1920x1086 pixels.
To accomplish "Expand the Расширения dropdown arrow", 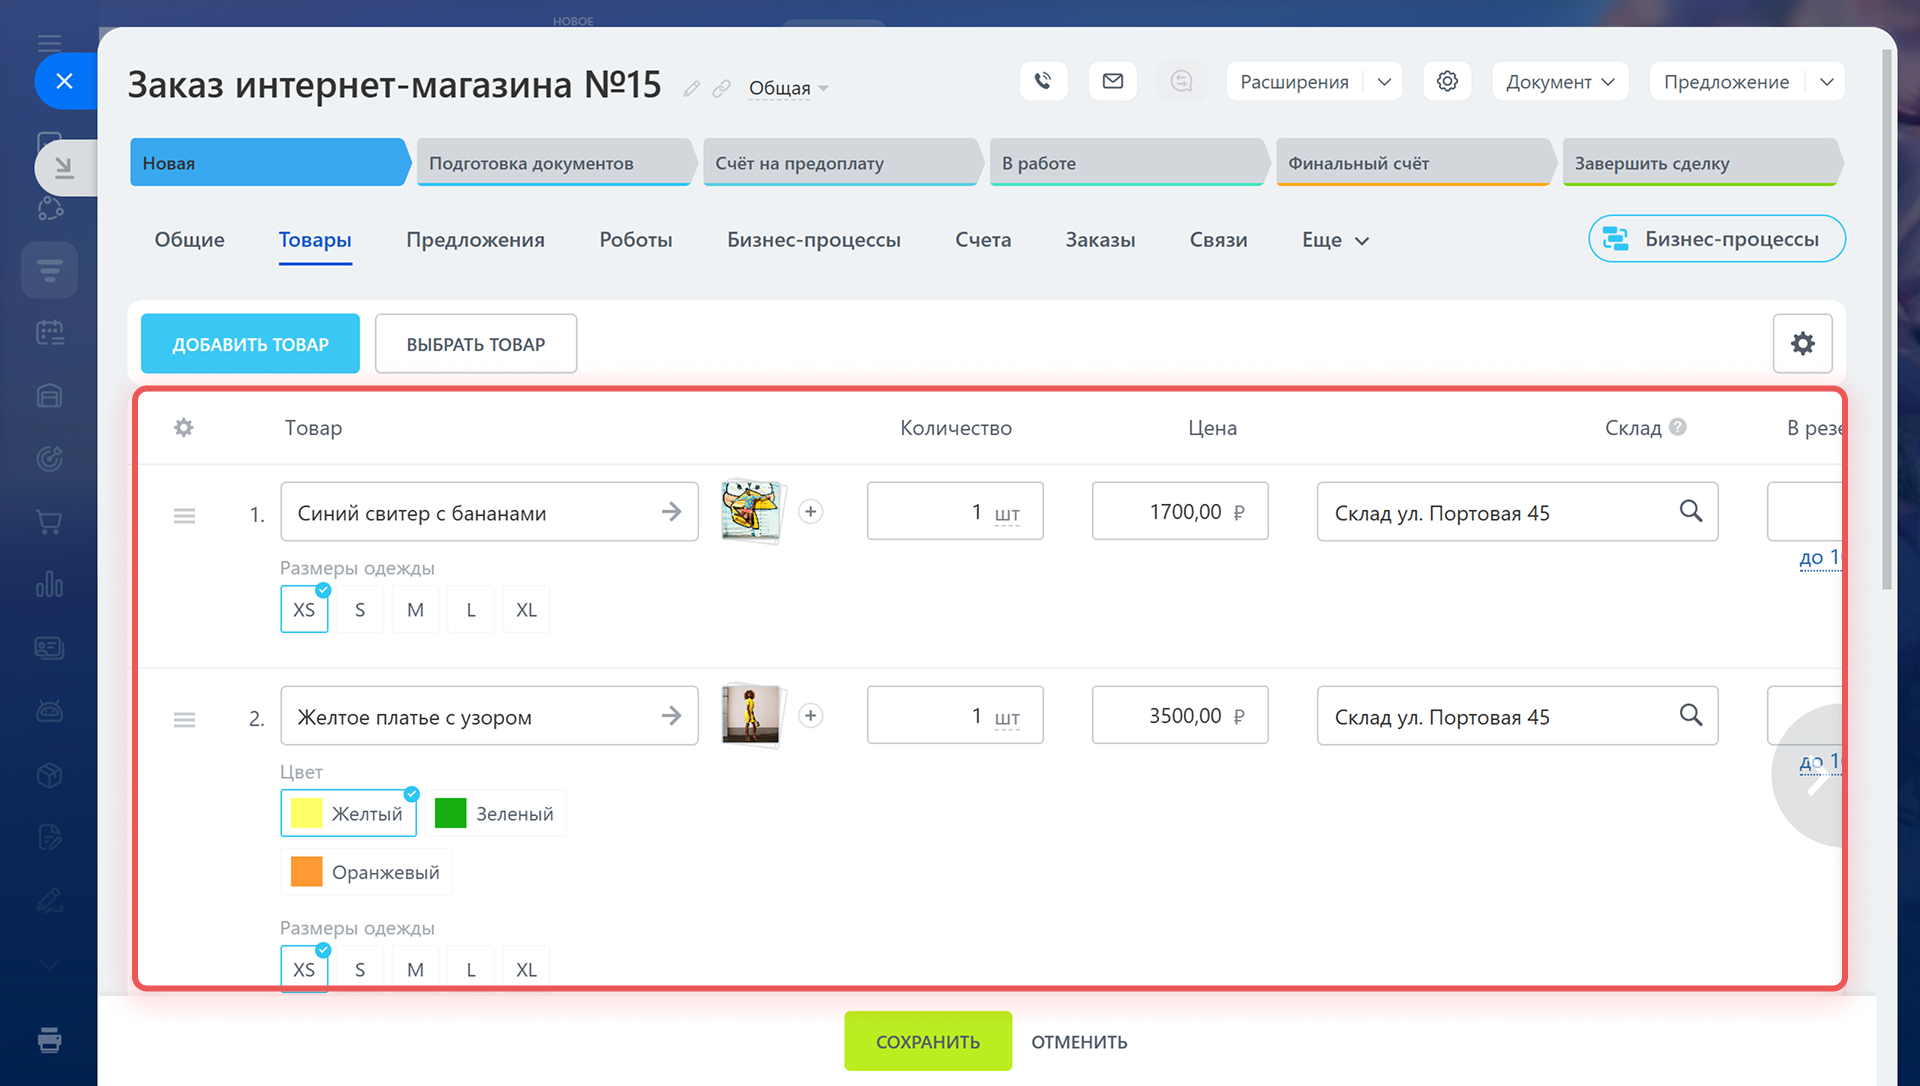I will click(x=1384, y=82).
